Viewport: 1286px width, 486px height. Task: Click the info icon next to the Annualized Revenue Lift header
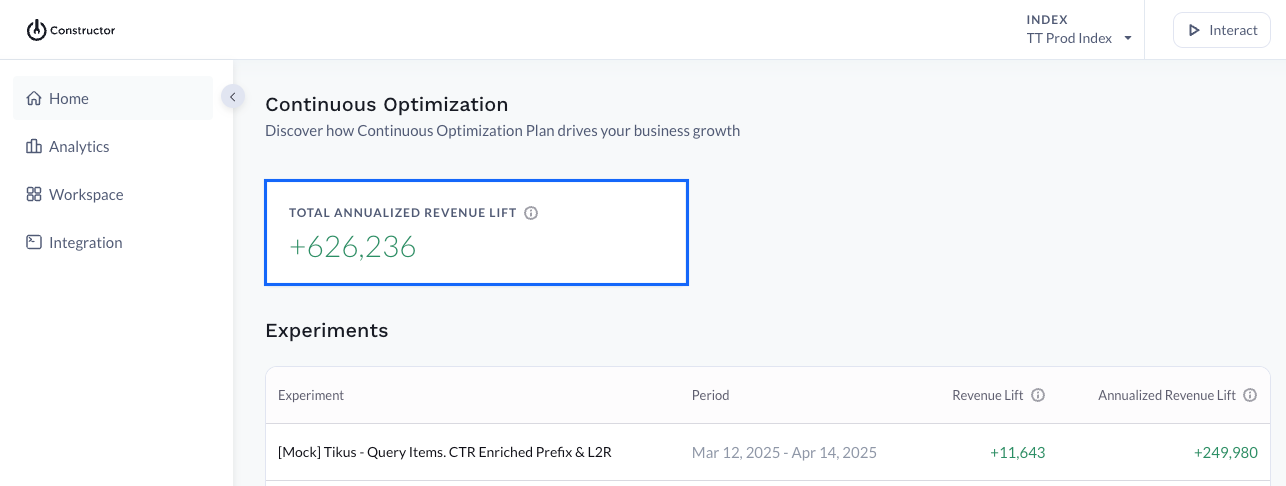[1250, 395]
